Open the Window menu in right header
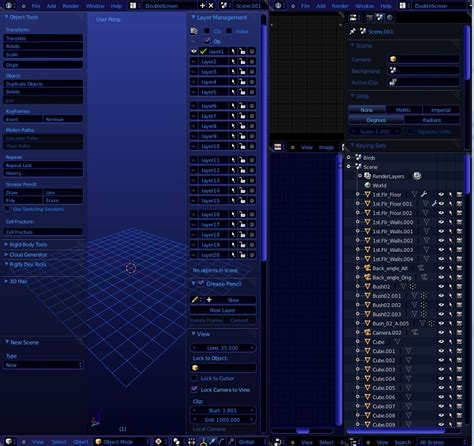This screenshot has height=446, width=474. tap(364, 6)
